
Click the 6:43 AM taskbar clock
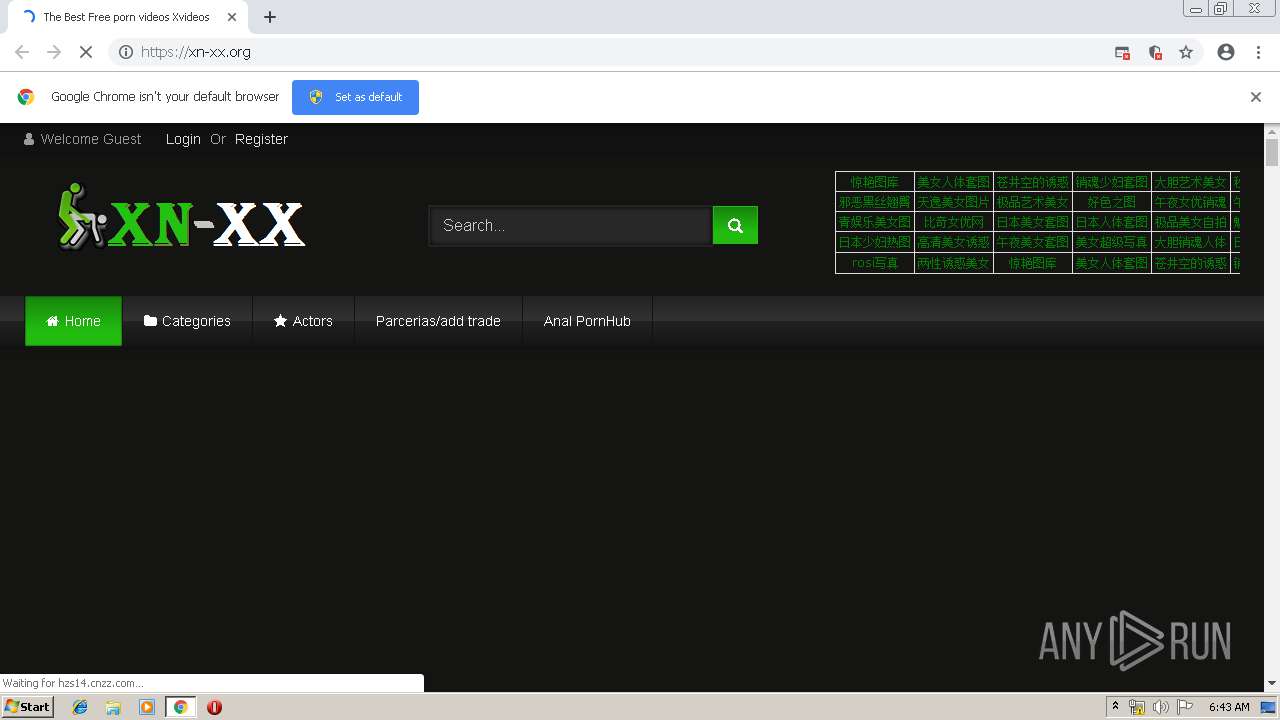[x=1228, y=707]
